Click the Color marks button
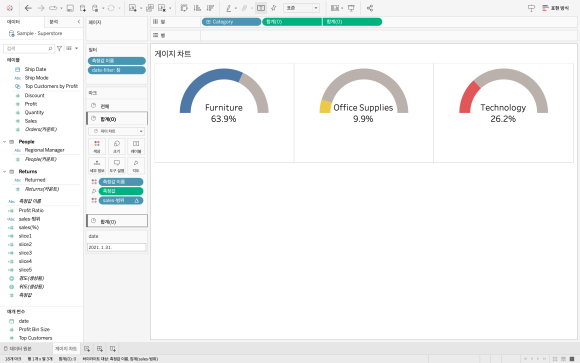The width and height of the screenshot is (580, 363). tap(97, 147)
